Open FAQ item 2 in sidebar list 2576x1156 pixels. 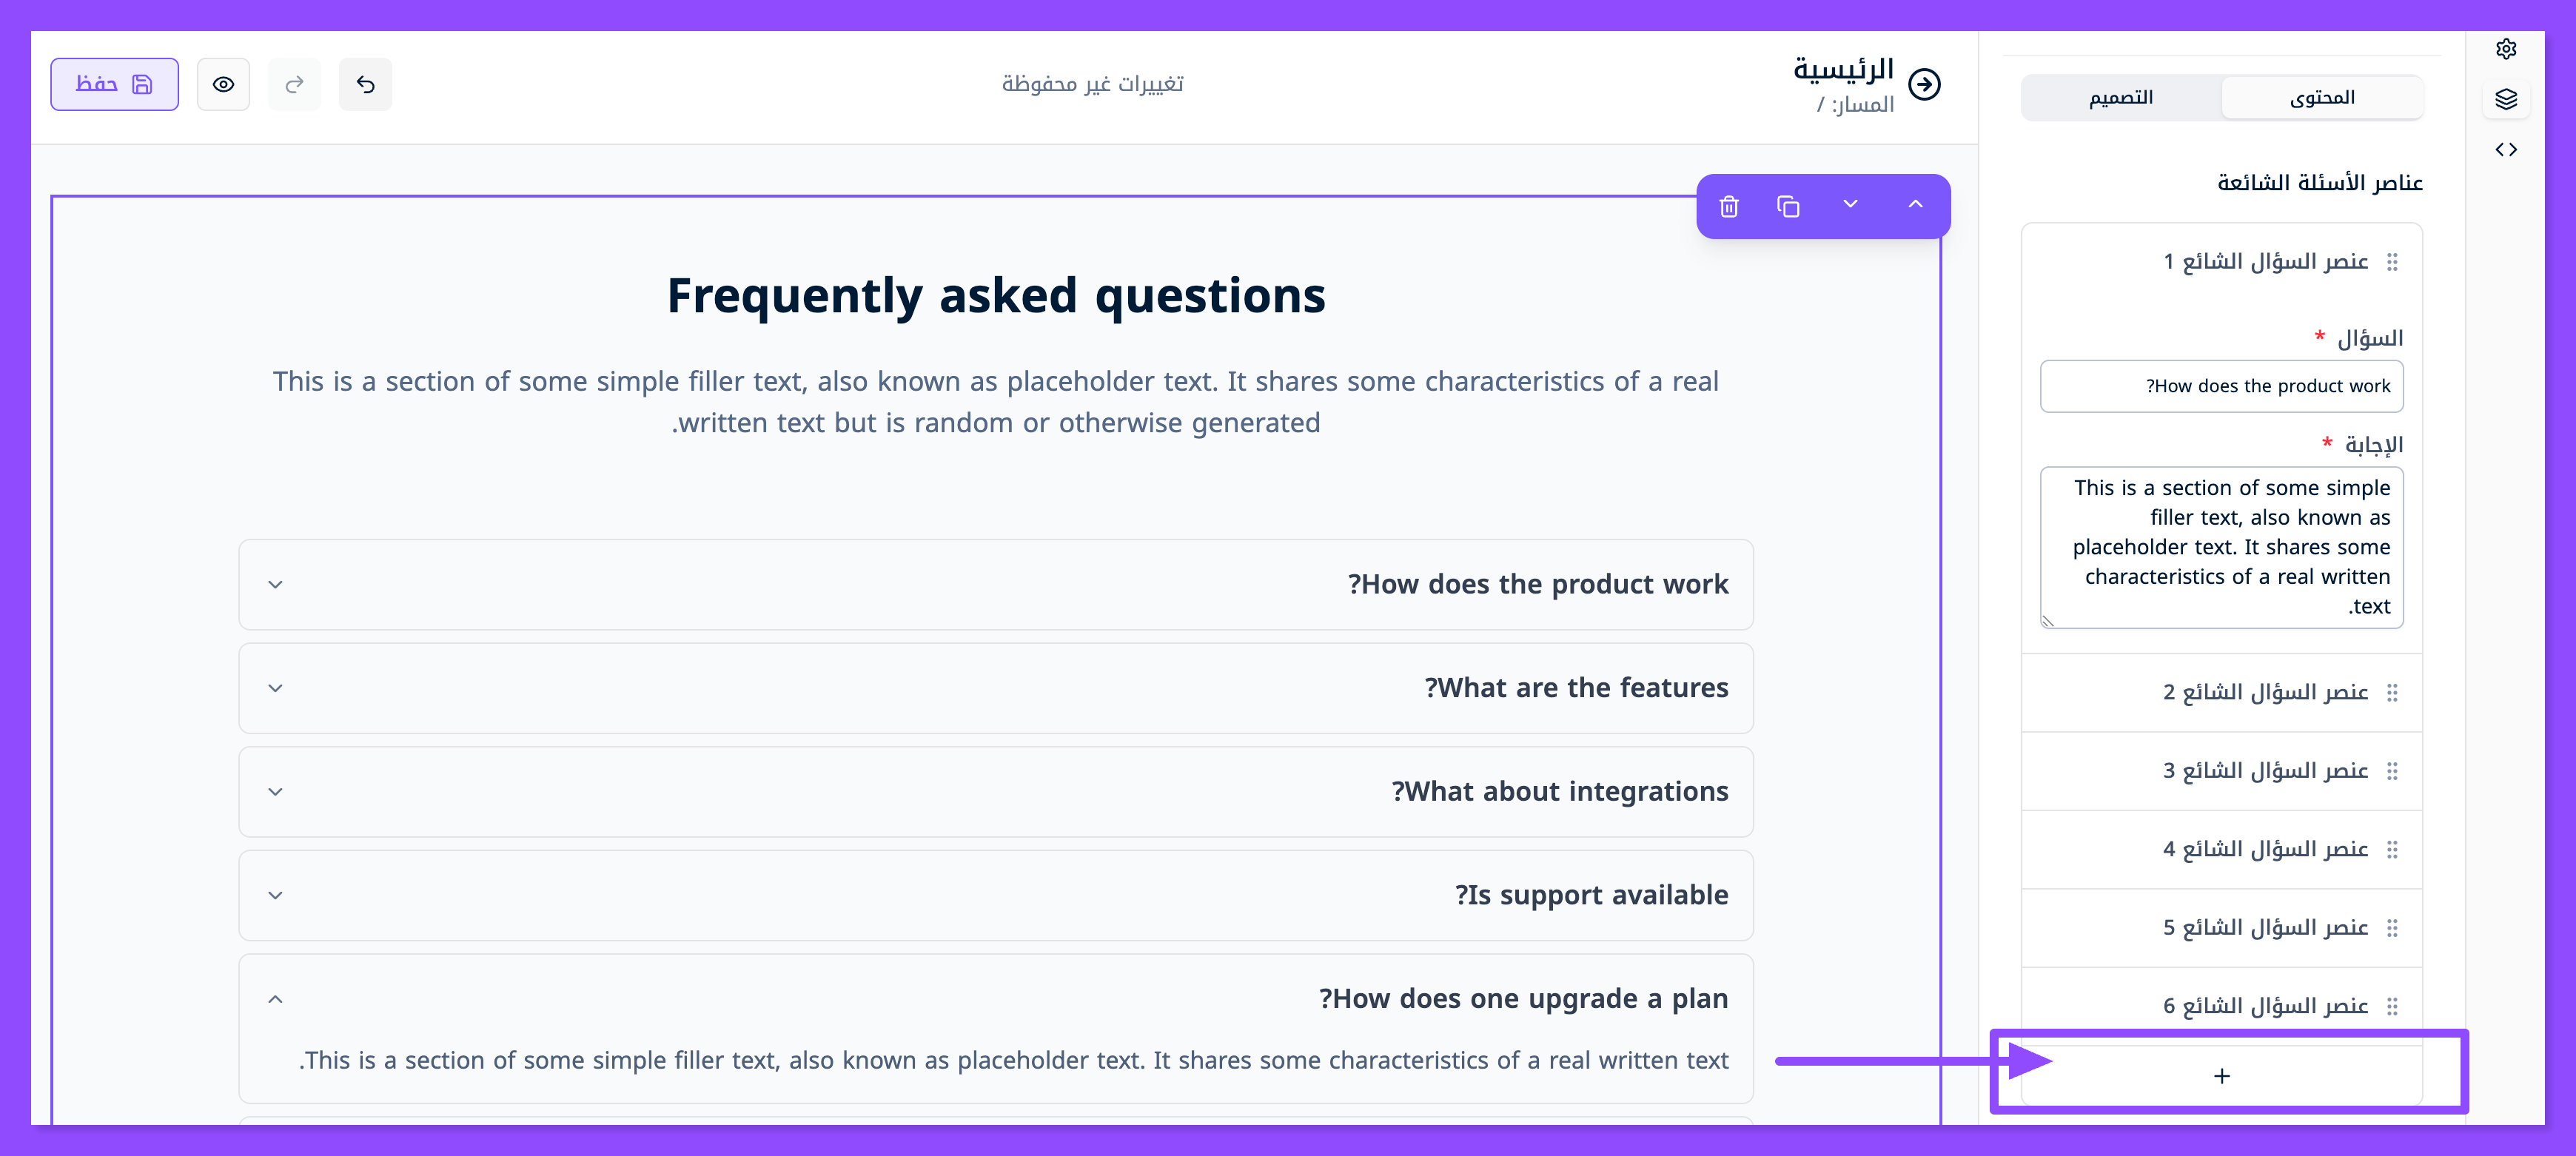pos(2265,692)
